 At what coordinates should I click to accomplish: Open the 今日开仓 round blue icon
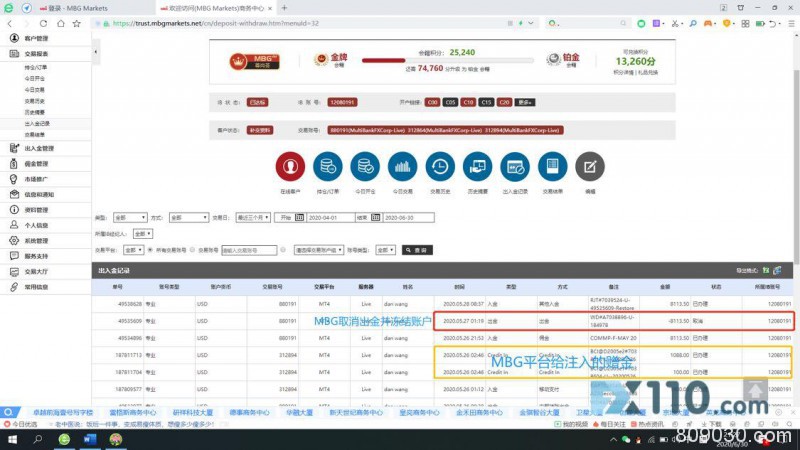[365, 166]
